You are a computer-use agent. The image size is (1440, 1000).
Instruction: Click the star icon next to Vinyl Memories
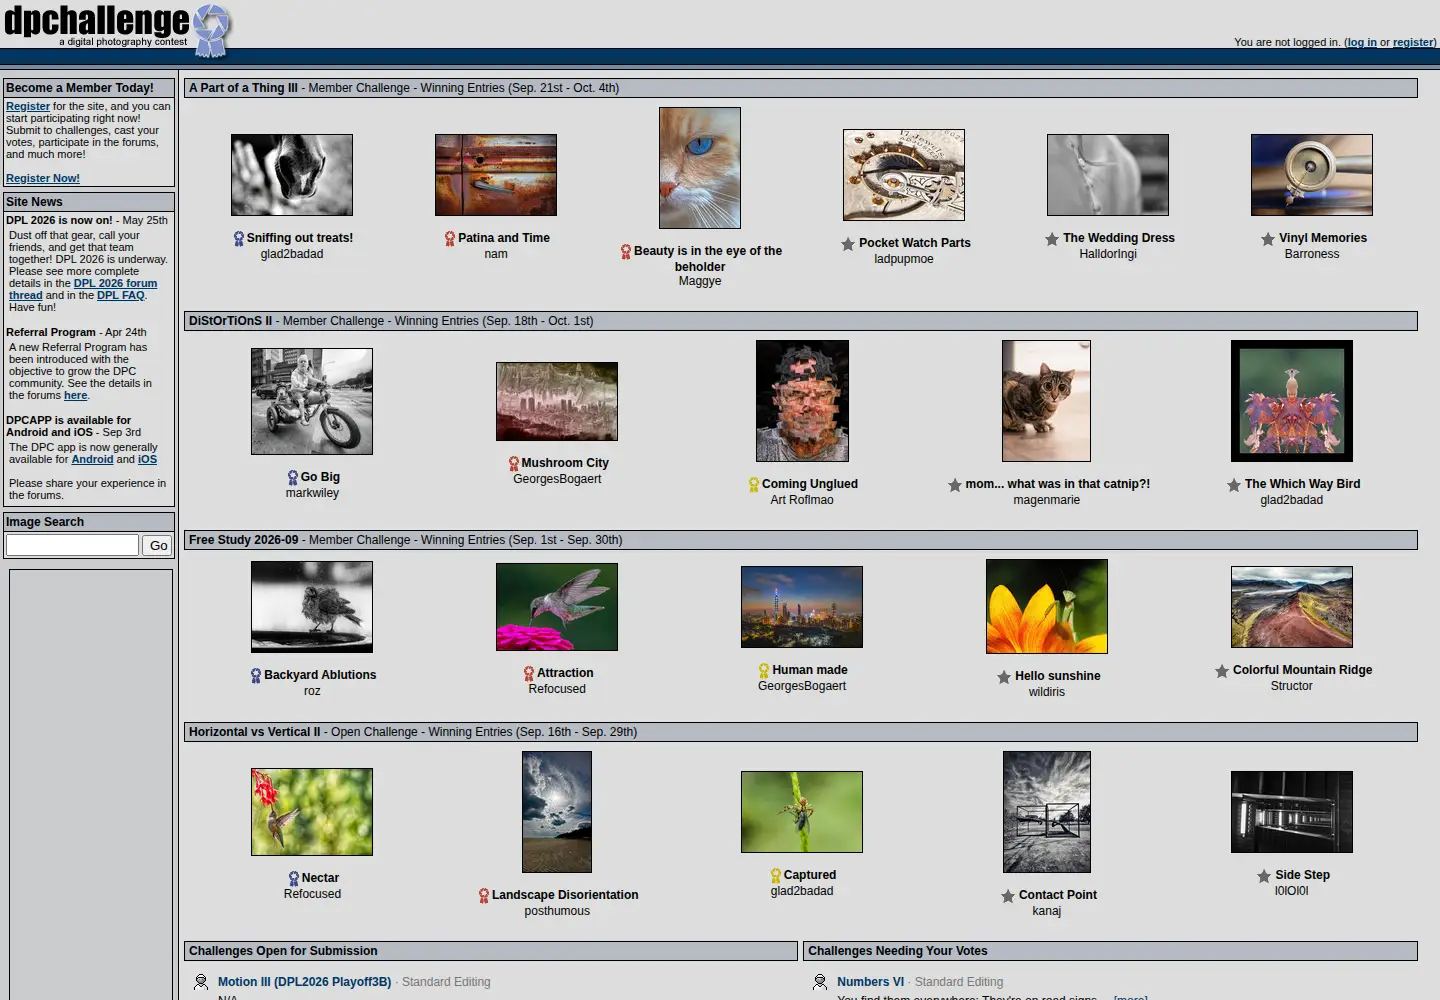(1268, 239)
